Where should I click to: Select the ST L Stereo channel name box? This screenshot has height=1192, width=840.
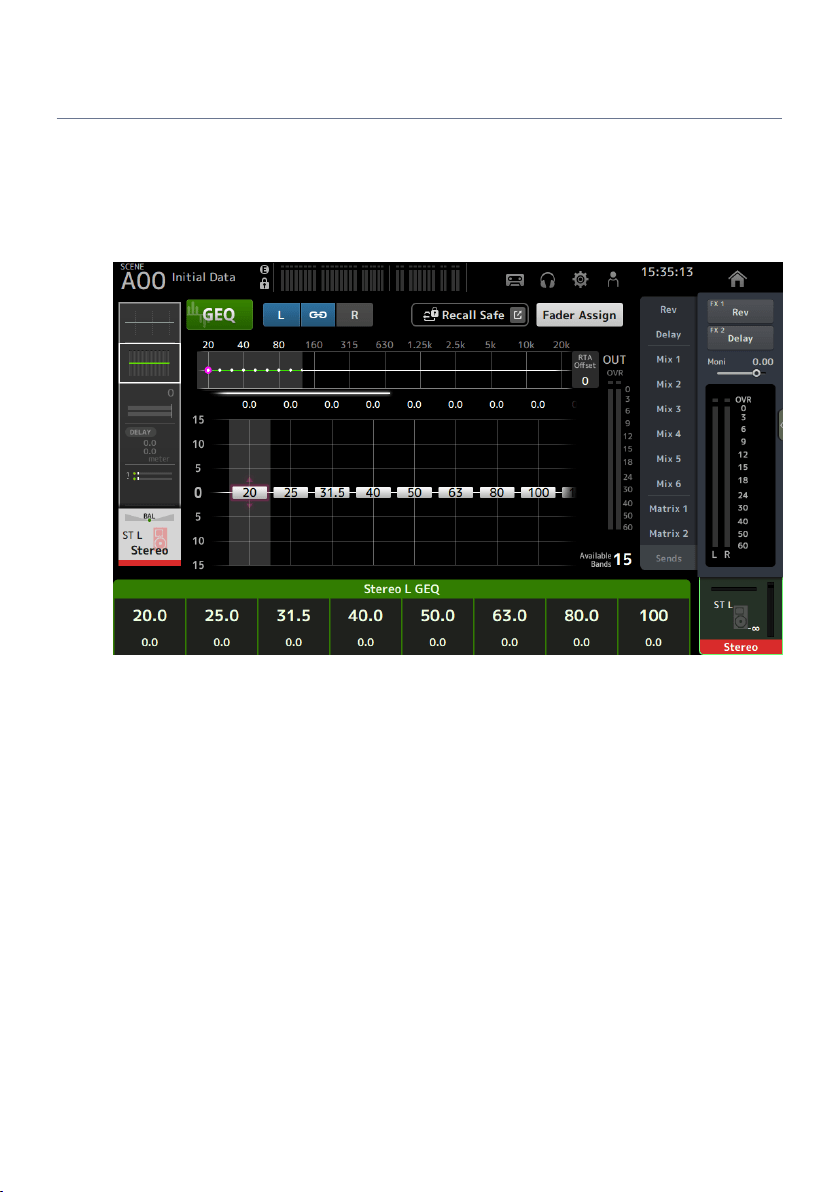(150, 537)
